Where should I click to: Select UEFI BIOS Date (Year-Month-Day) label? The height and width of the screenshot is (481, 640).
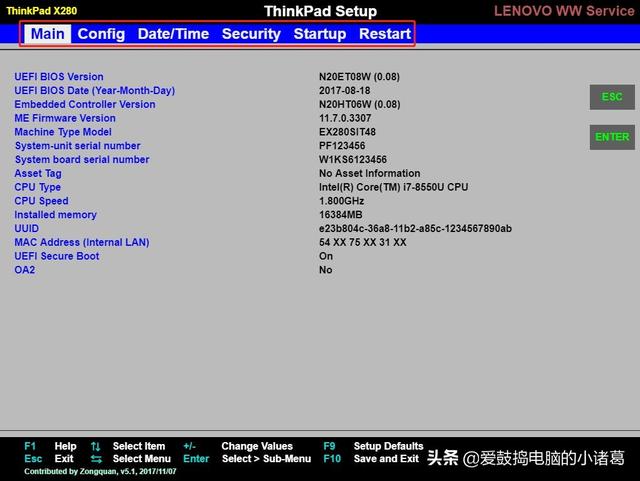(x=95, y=91)
